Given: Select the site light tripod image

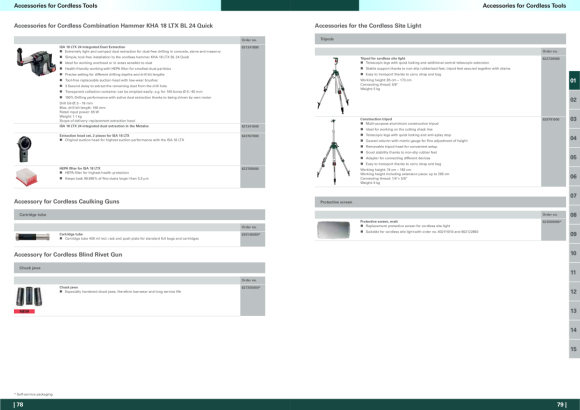Looking at the screenshot, I should point(333,85).
